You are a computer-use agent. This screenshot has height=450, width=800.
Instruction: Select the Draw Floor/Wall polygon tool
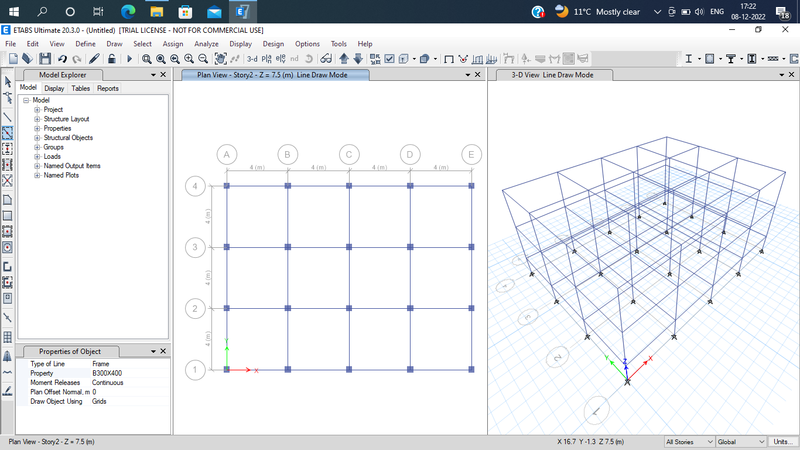point(8,199)
